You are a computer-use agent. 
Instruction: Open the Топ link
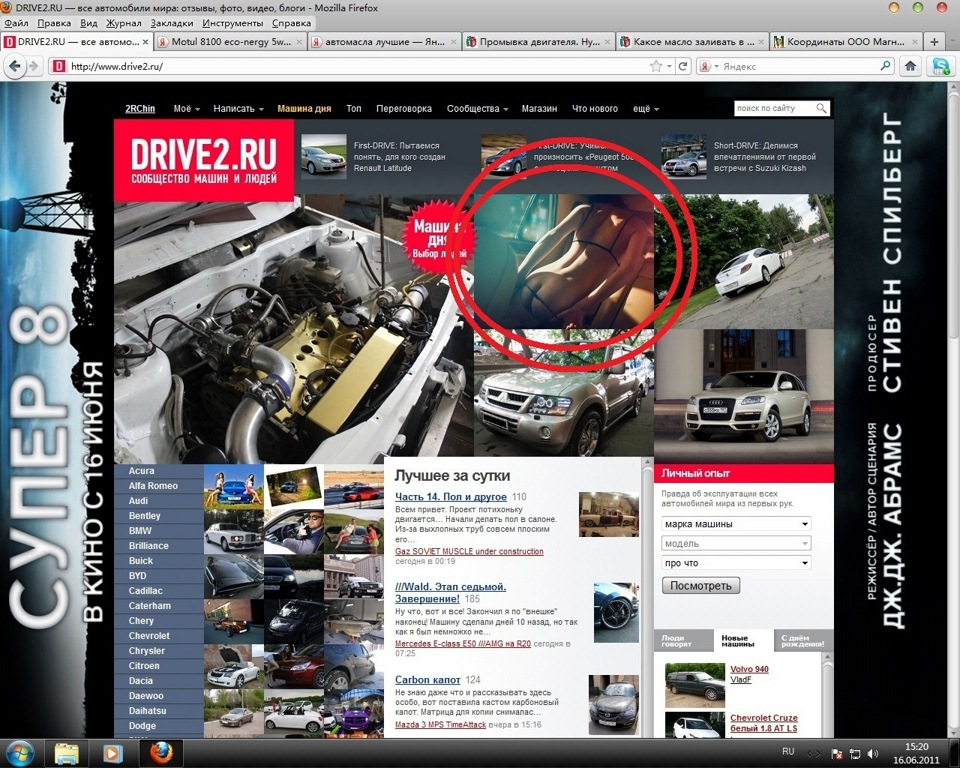(x=354, y=108)
